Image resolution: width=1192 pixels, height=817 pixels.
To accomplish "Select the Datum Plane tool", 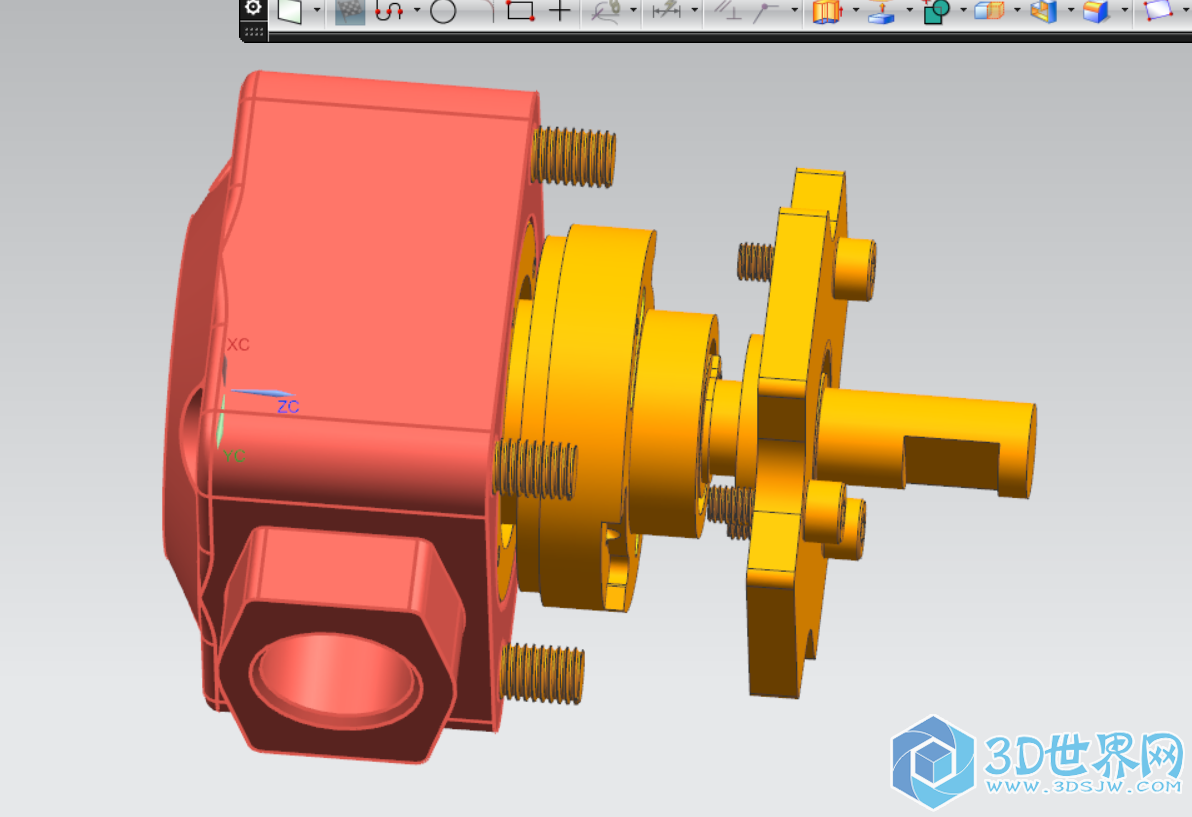I will click(x=1159, y=11).
